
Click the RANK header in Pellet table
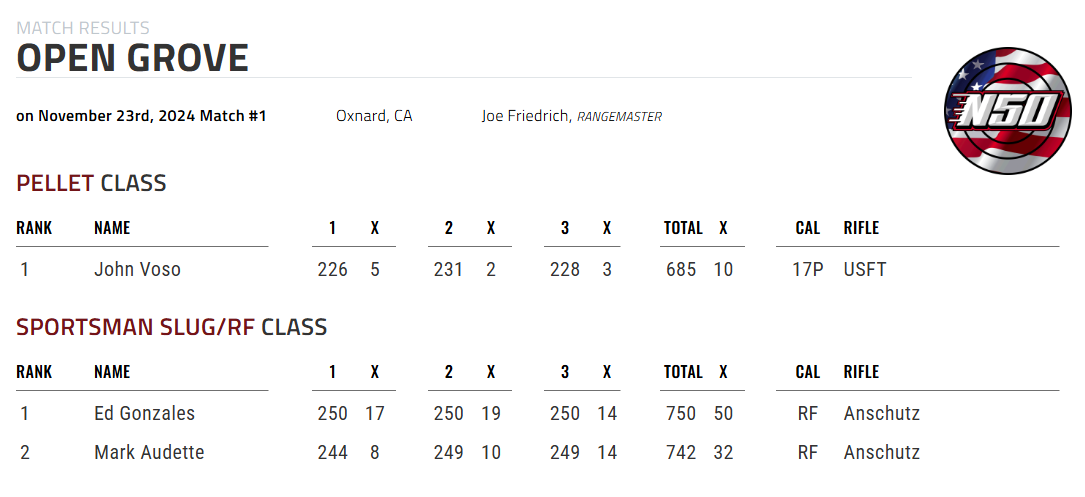point(35,228)
